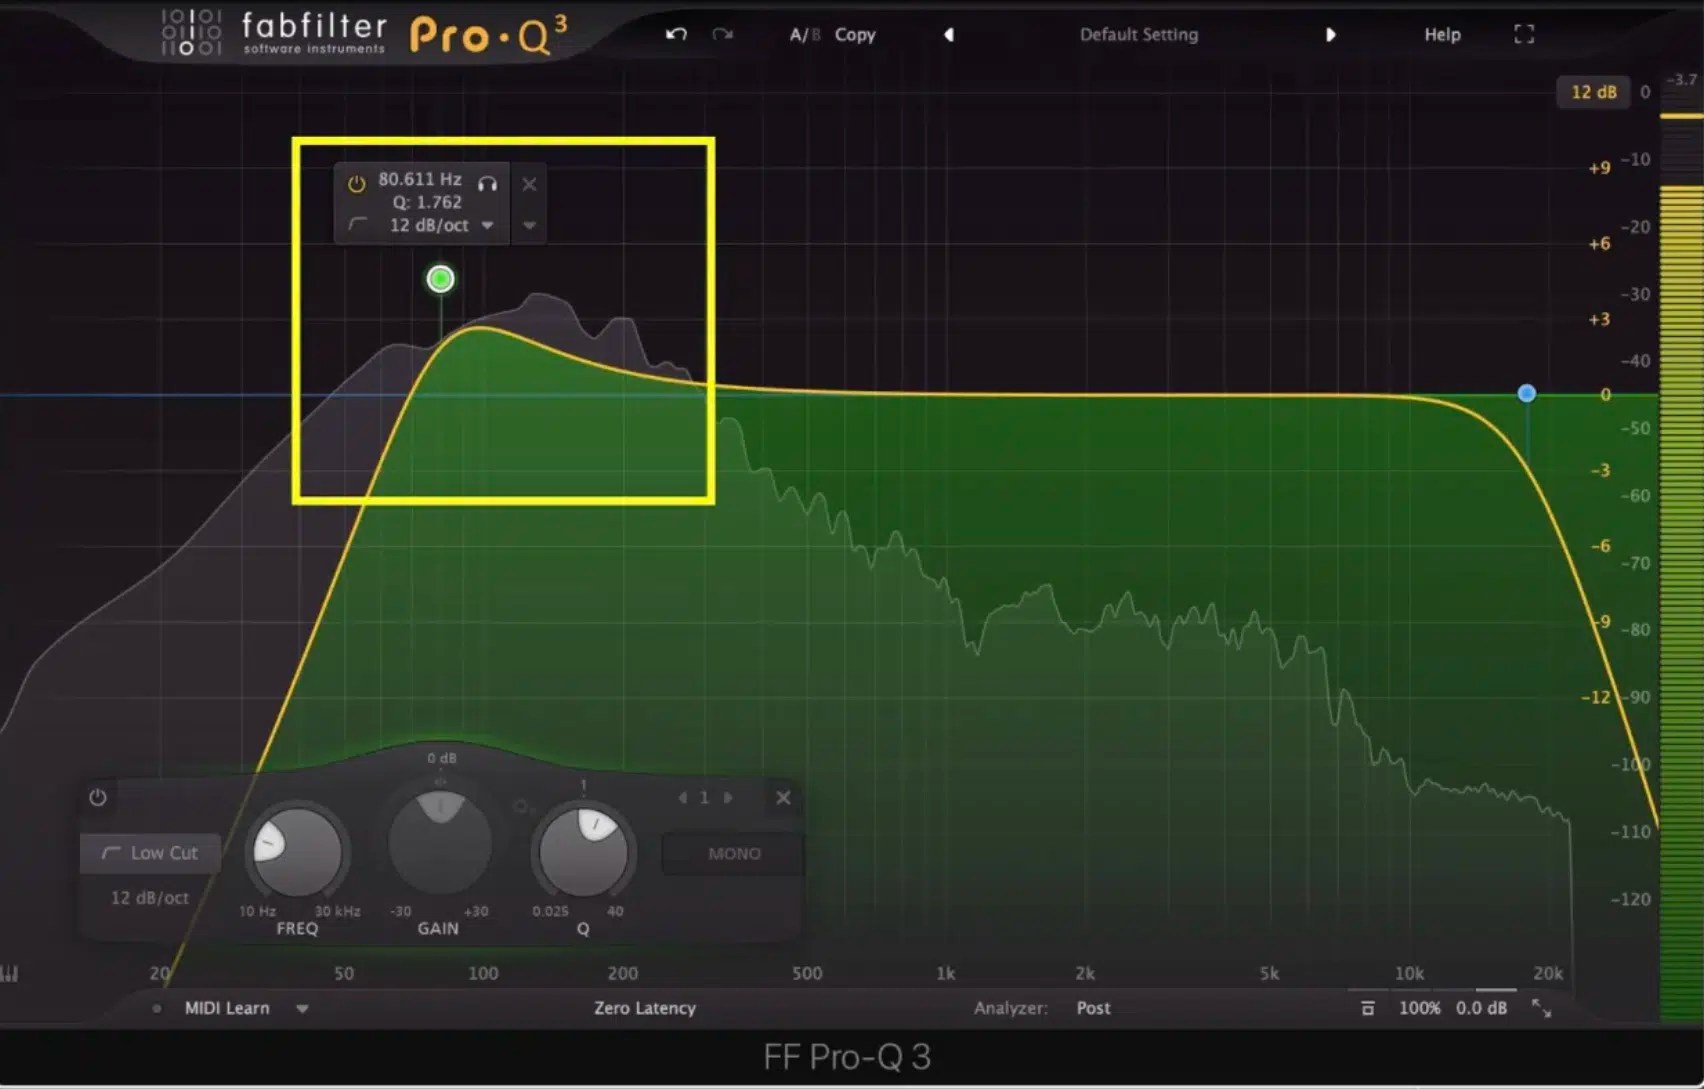Click the undo arrow icon
Viewport: 1704px width, 1089px height.
[676, 34]
